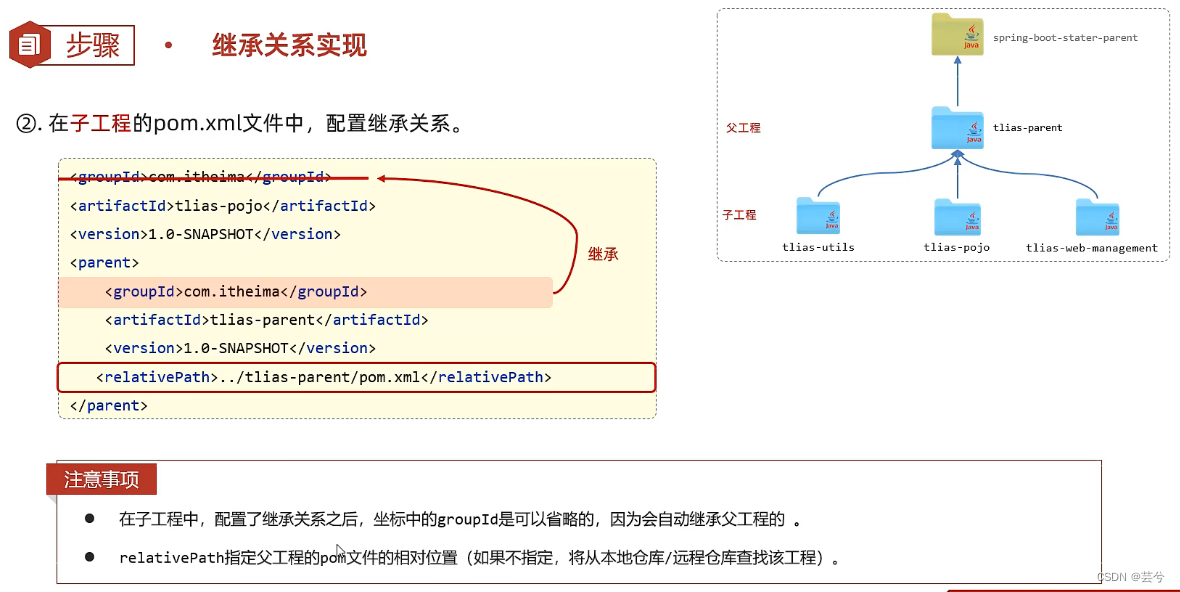Click the 注意事项 red banner
The height and width of the screenshot is (592, 1180).
(102, 480)
